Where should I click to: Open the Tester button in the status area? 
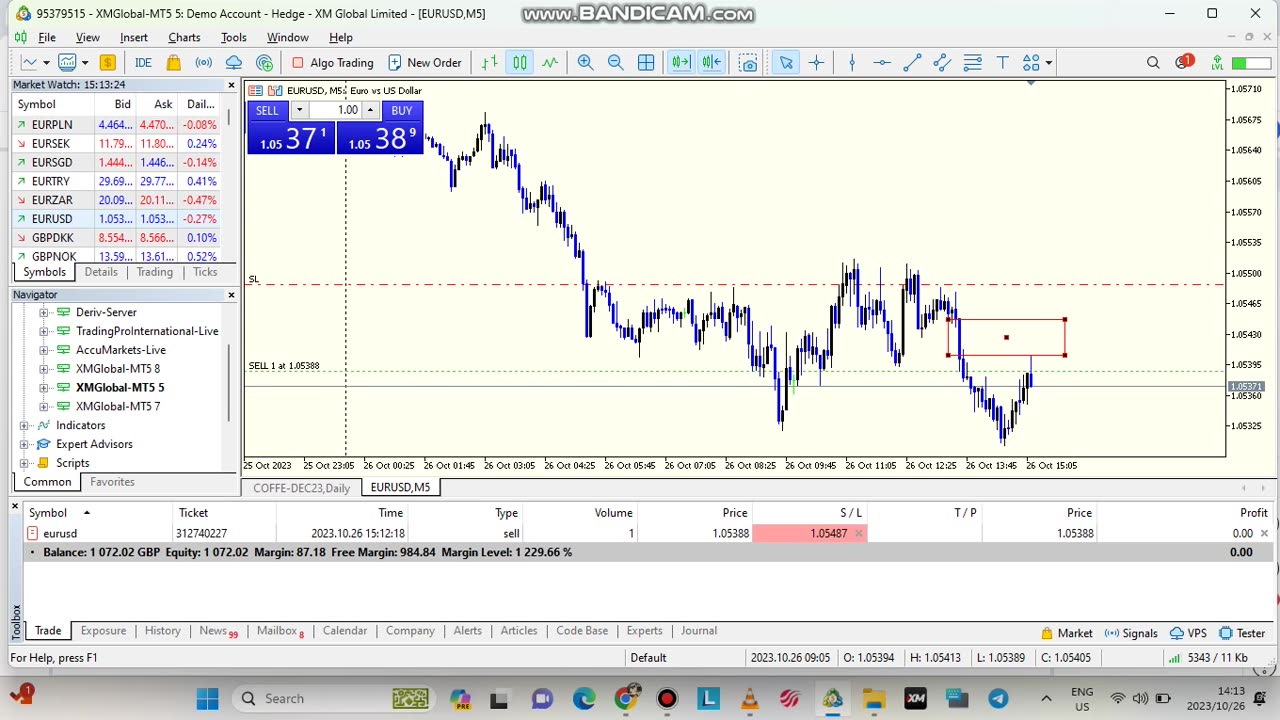(x=1243, y=633)
